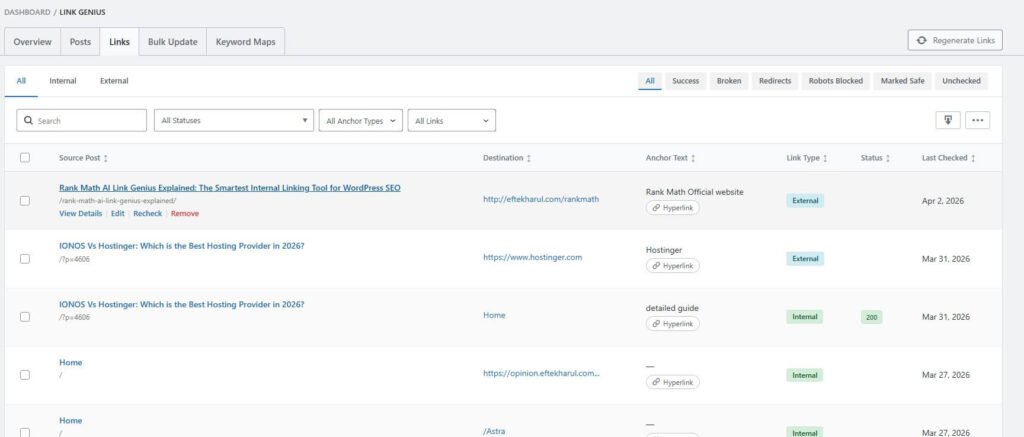
Task: Toggle the select-all checkbox in table header
Action: (x=25, y=157)
